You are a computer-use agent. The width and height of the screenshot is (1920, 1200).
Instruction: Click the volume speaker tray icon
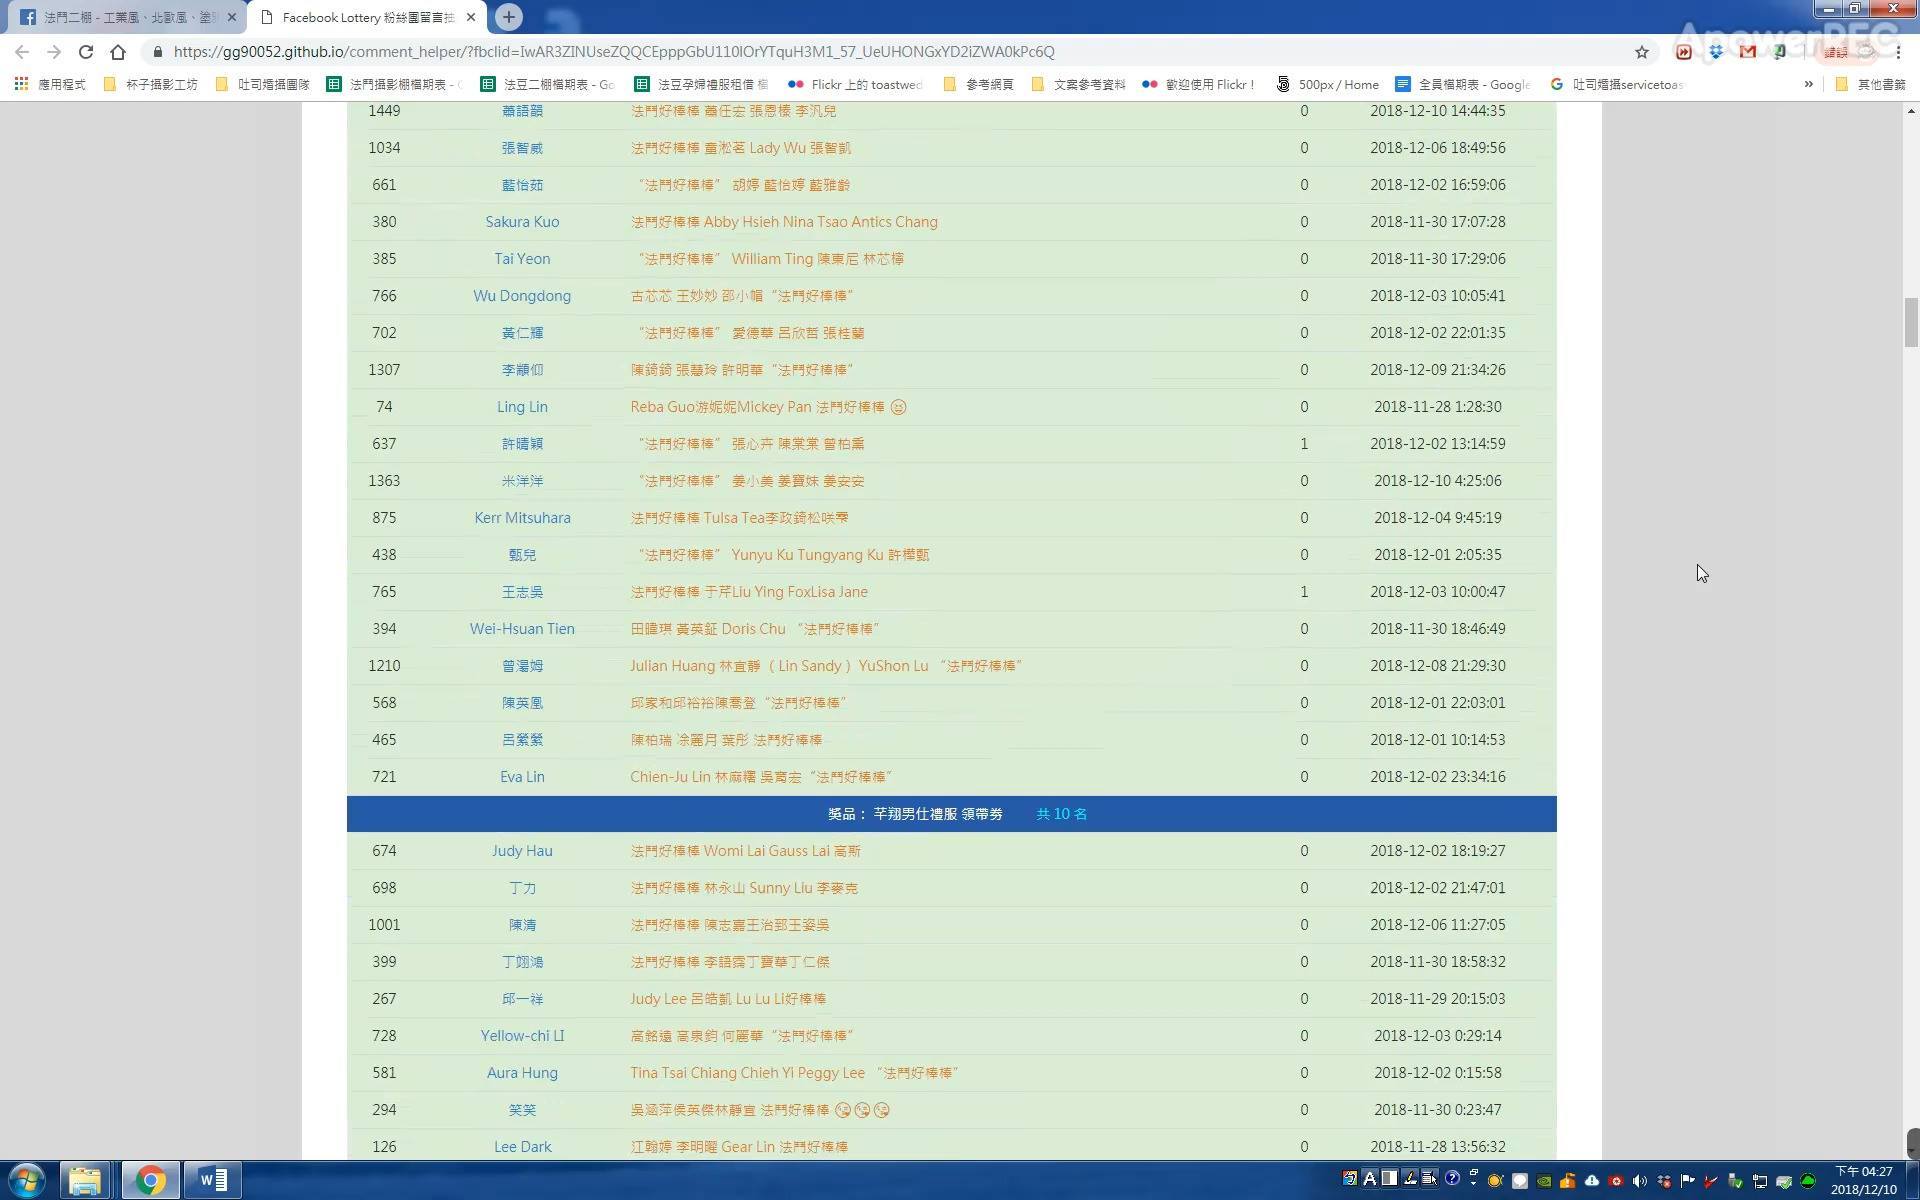(1639, 1181)
